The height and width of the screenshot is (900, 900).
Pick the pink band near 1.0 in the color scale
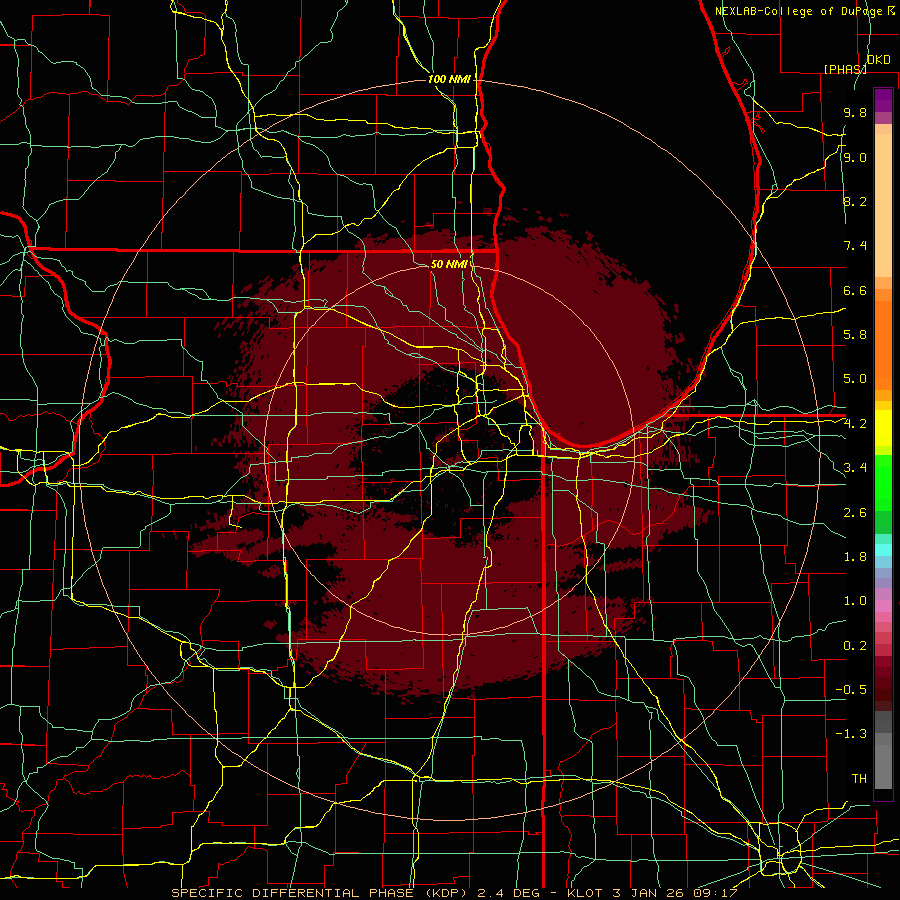coord(883,606)
